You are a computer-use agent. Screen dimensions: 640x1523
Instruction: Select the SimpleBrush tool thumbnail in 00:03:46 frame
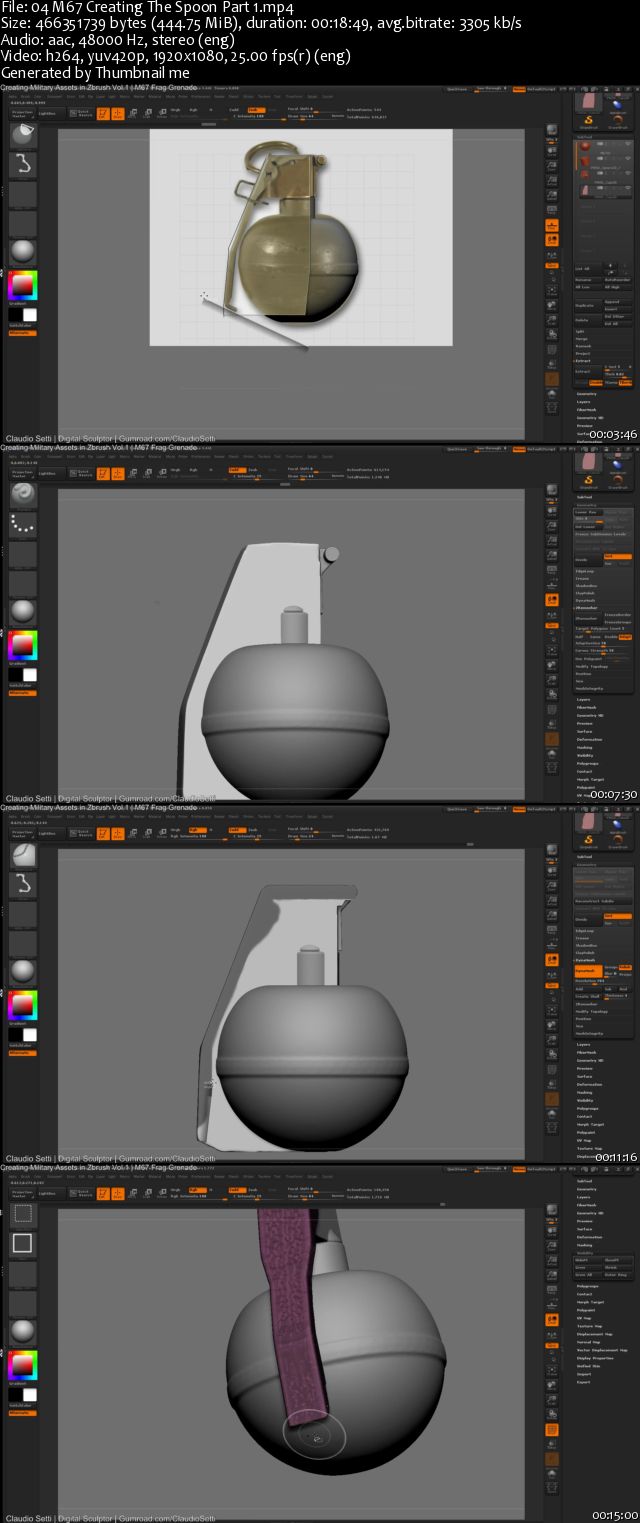click(x=588, y=121)
